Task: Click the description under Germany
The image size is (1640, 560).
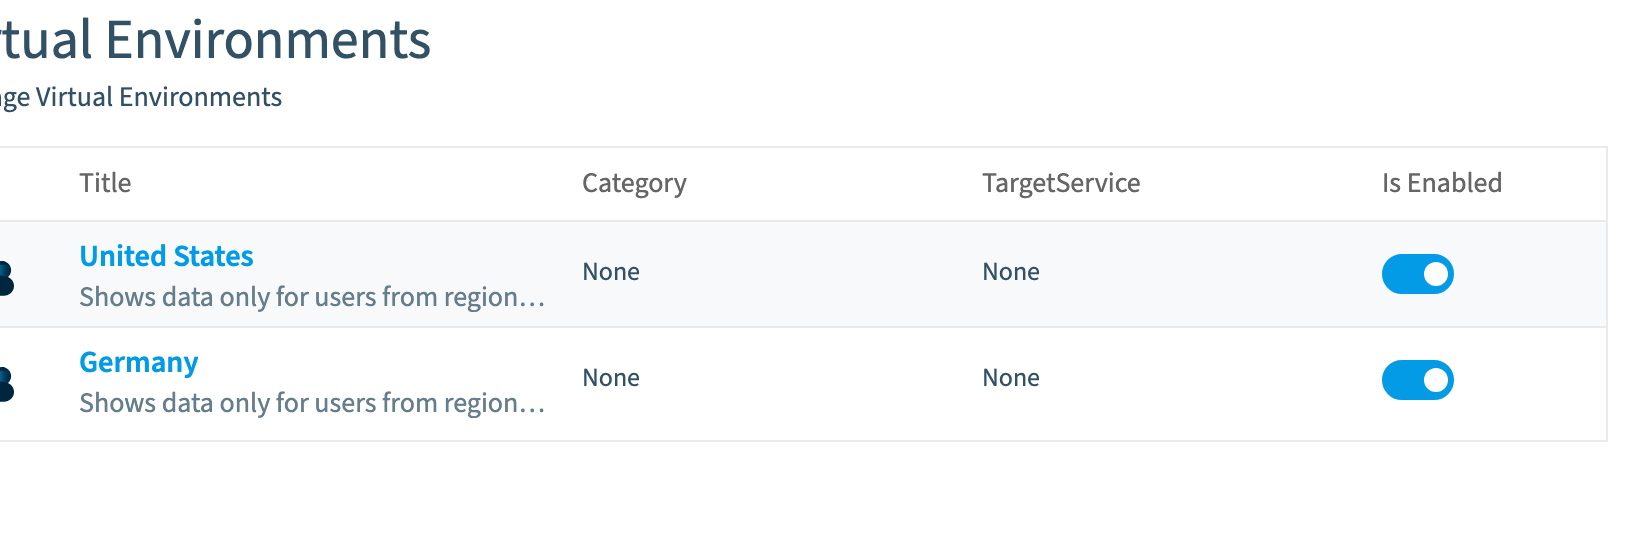Action: click(312, 403)
